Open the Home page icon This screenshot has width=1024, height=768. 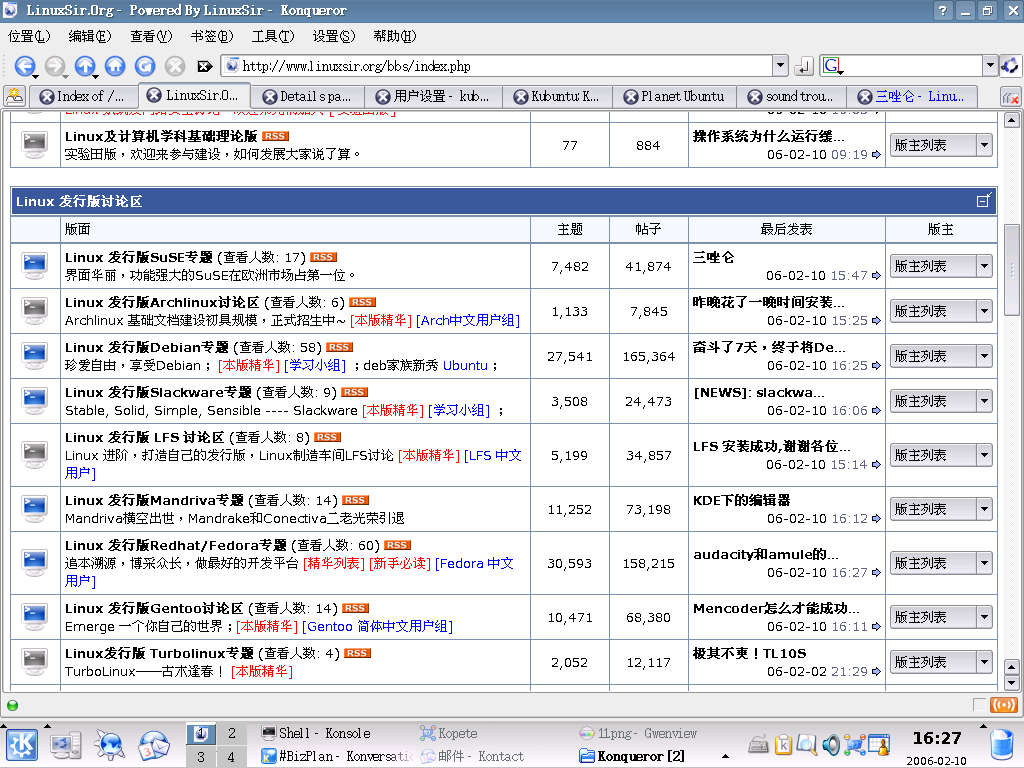click(115, 66)
